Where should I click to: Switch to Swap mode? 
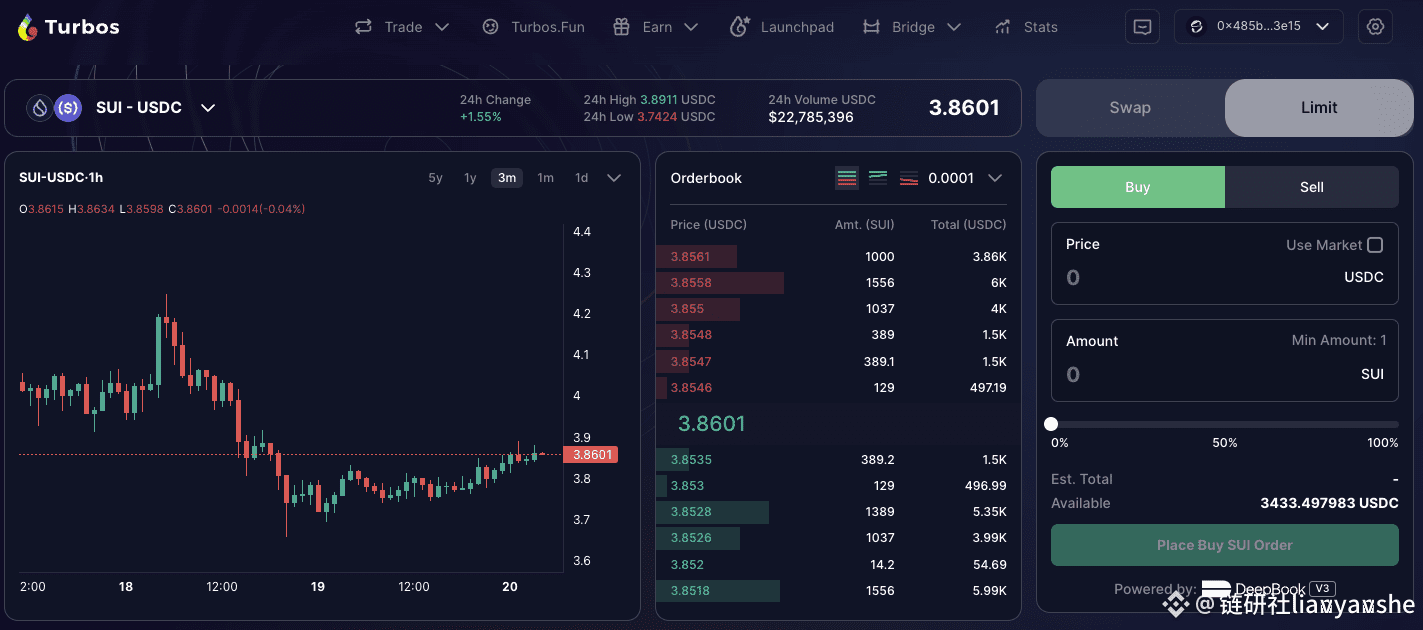[1130, 107]
